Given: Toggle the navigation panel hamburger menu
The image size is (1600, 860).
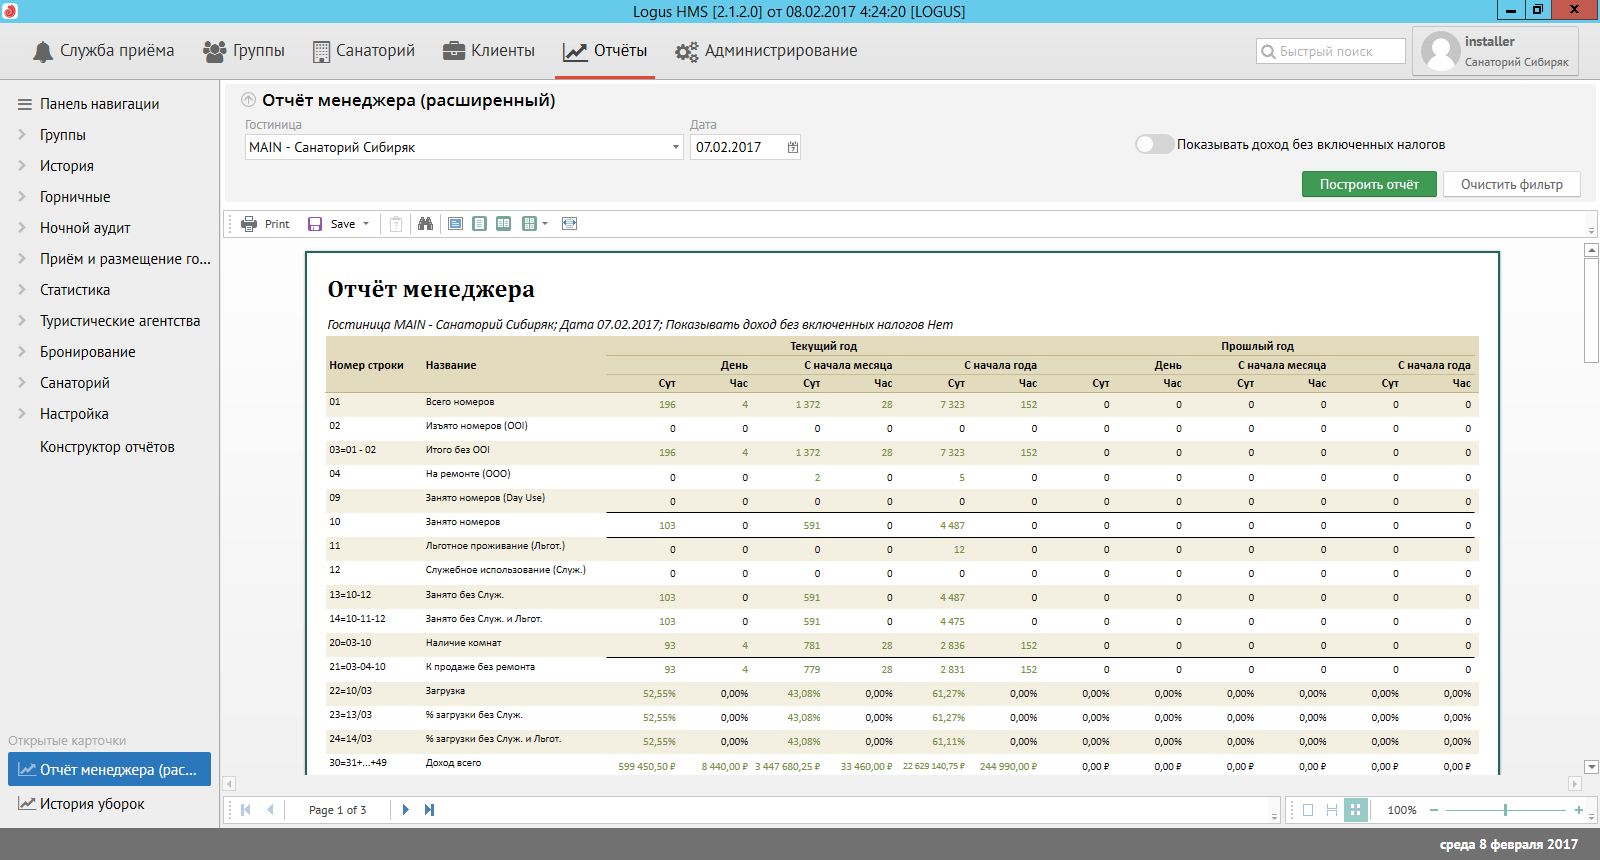Looking at the screenshot, I should [25, 104].
